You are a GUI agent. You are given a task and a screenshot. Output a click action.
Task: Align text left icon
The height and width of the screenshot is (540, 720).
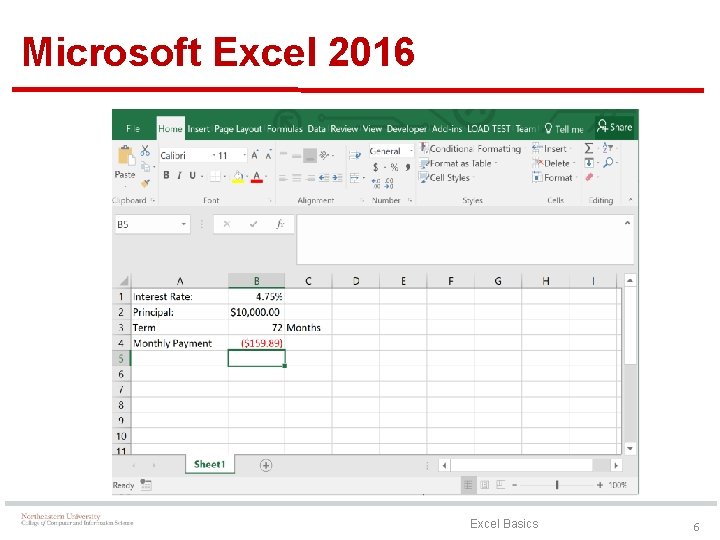(283, 178)
